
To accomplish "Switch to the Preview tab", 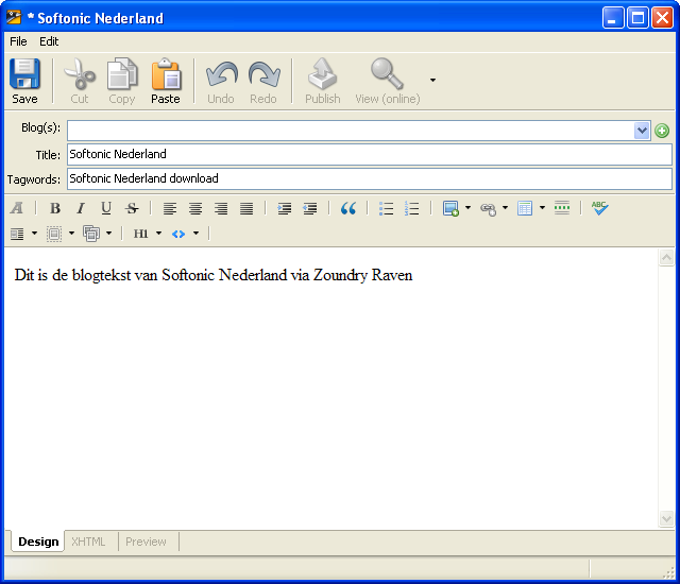I will (x=146, y=542).
